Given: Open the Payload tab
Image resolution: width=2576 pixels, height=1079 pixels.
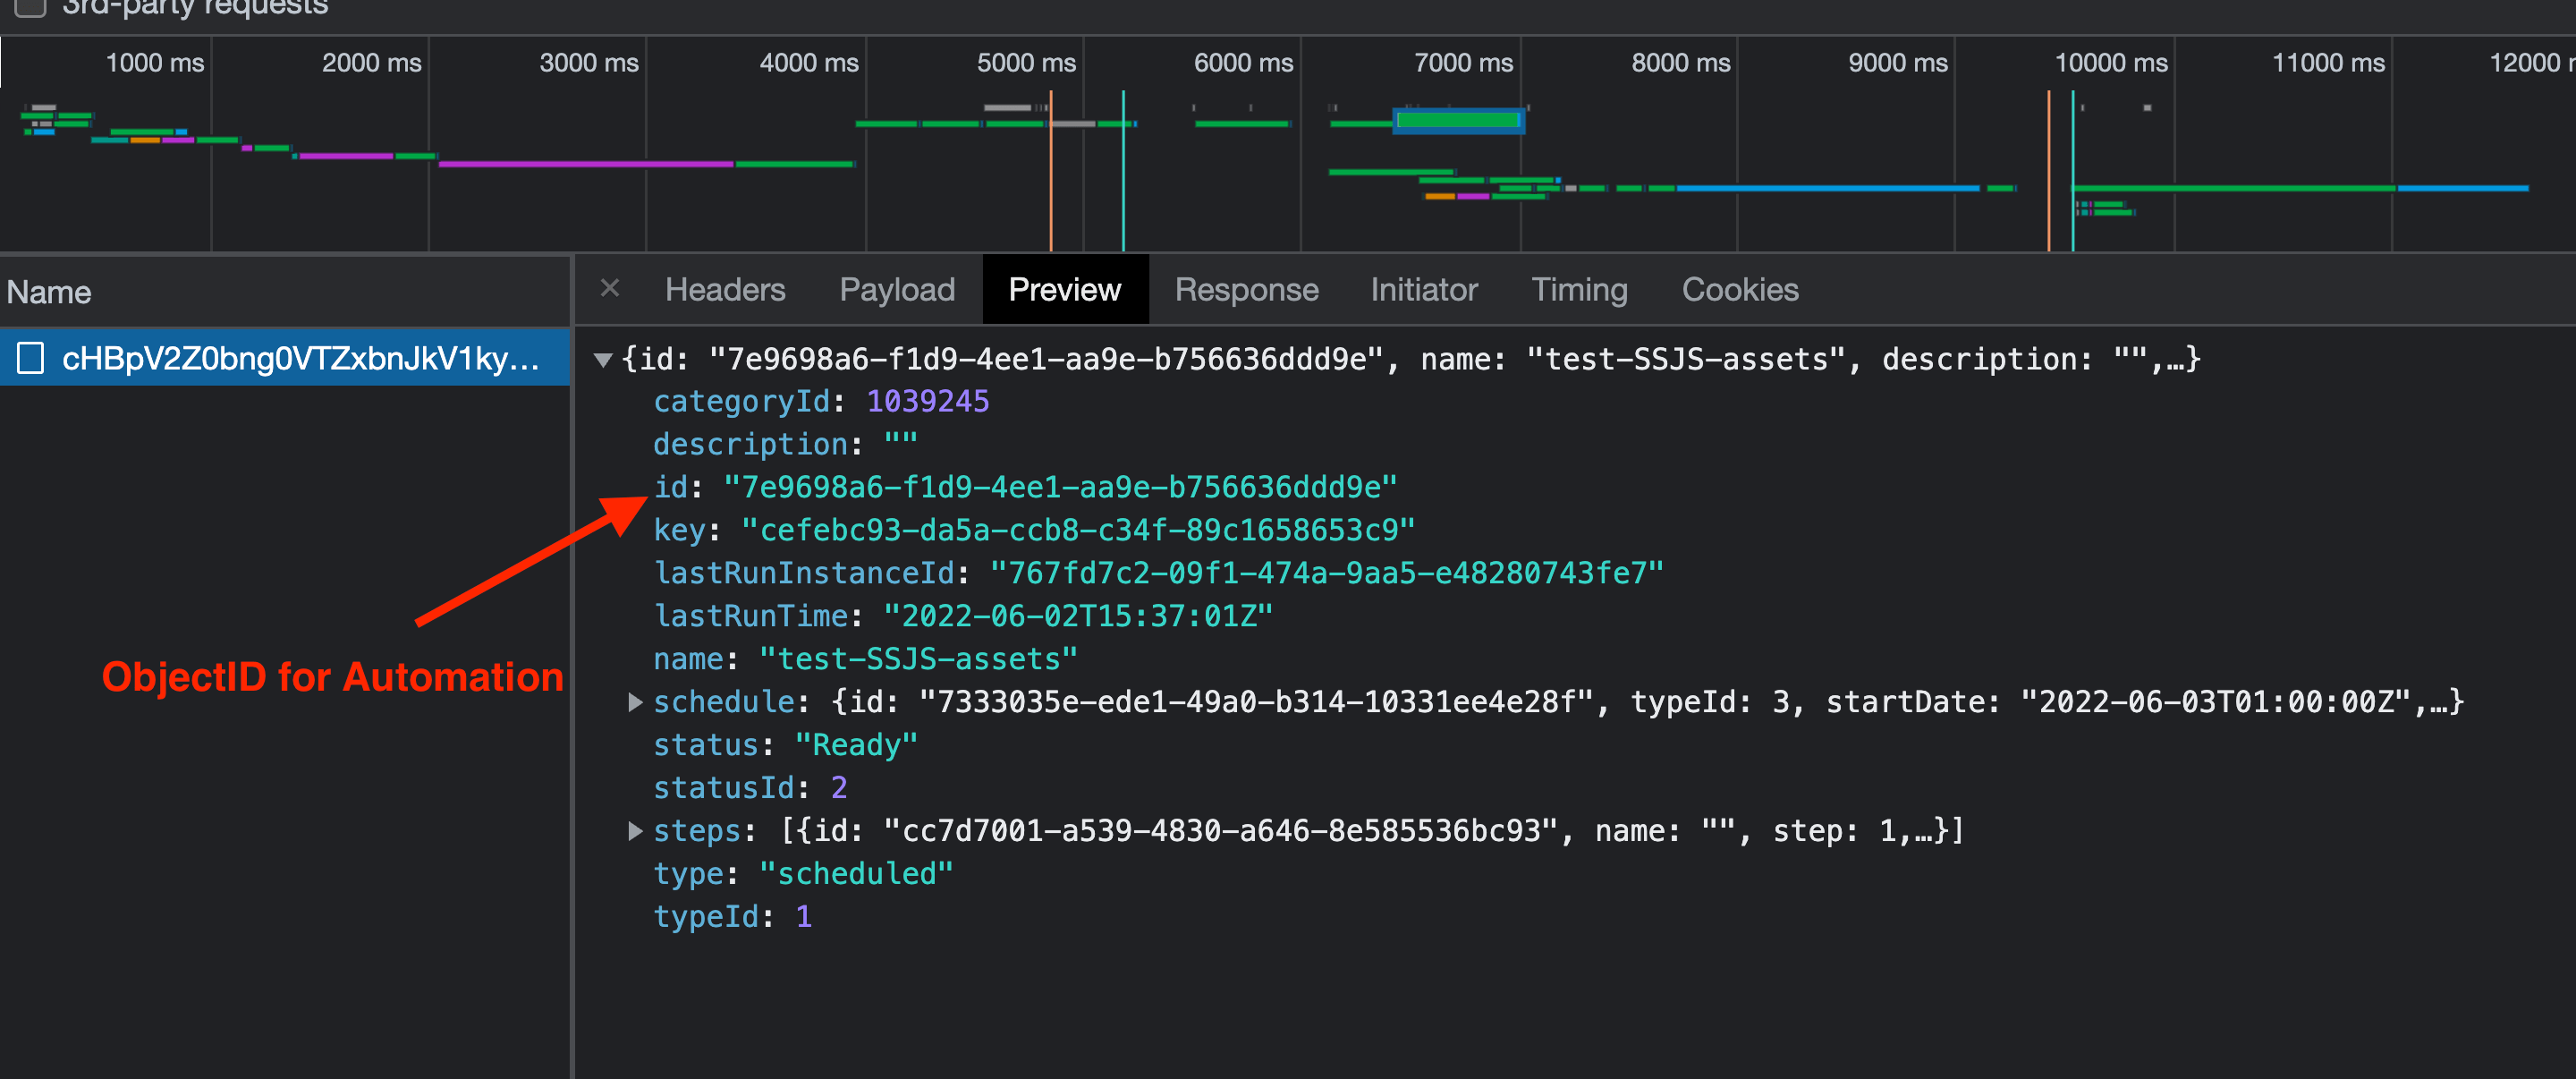Looking at the screenshot, I should click(x=896, y=290).
